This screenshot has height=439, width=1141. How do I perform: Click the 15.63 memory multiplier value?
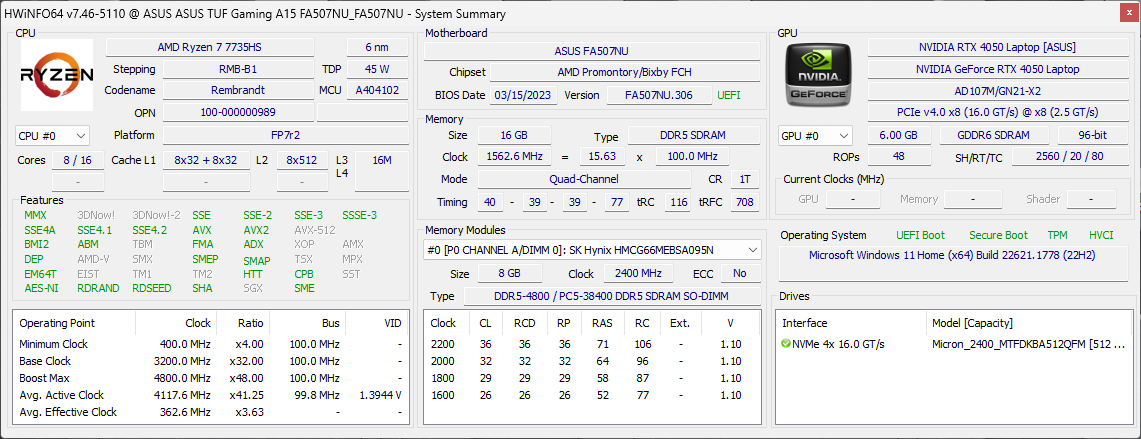coord(603,157)
